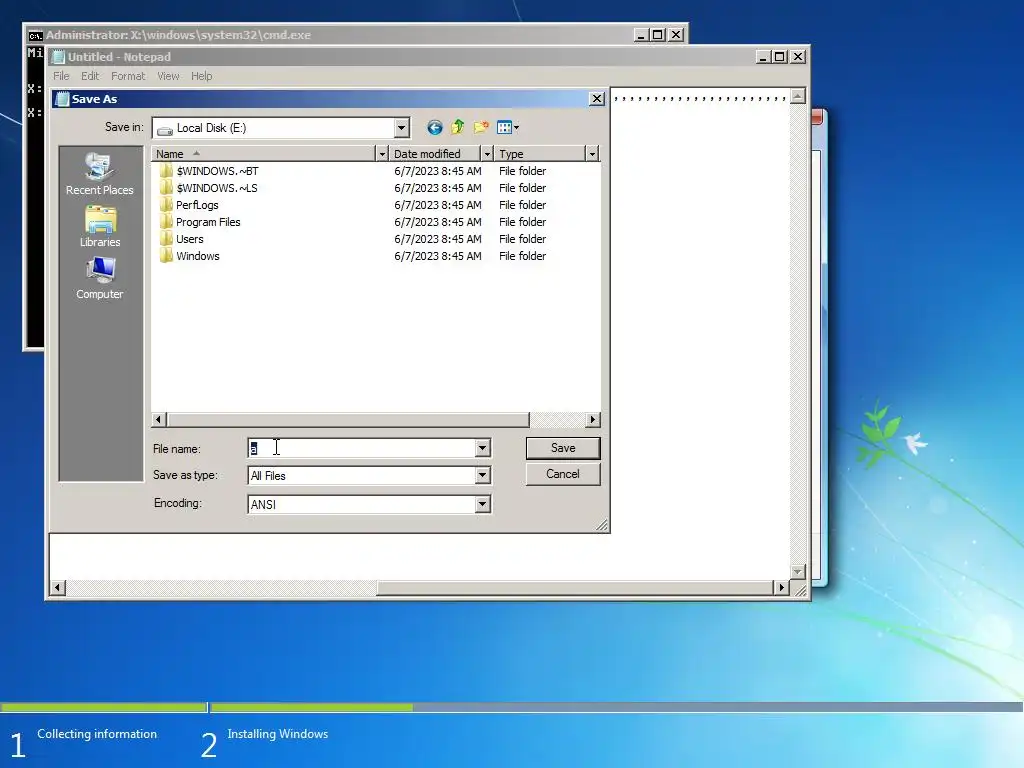Open the Notepad File menu

pyautogui.click(x=61, y=76)
